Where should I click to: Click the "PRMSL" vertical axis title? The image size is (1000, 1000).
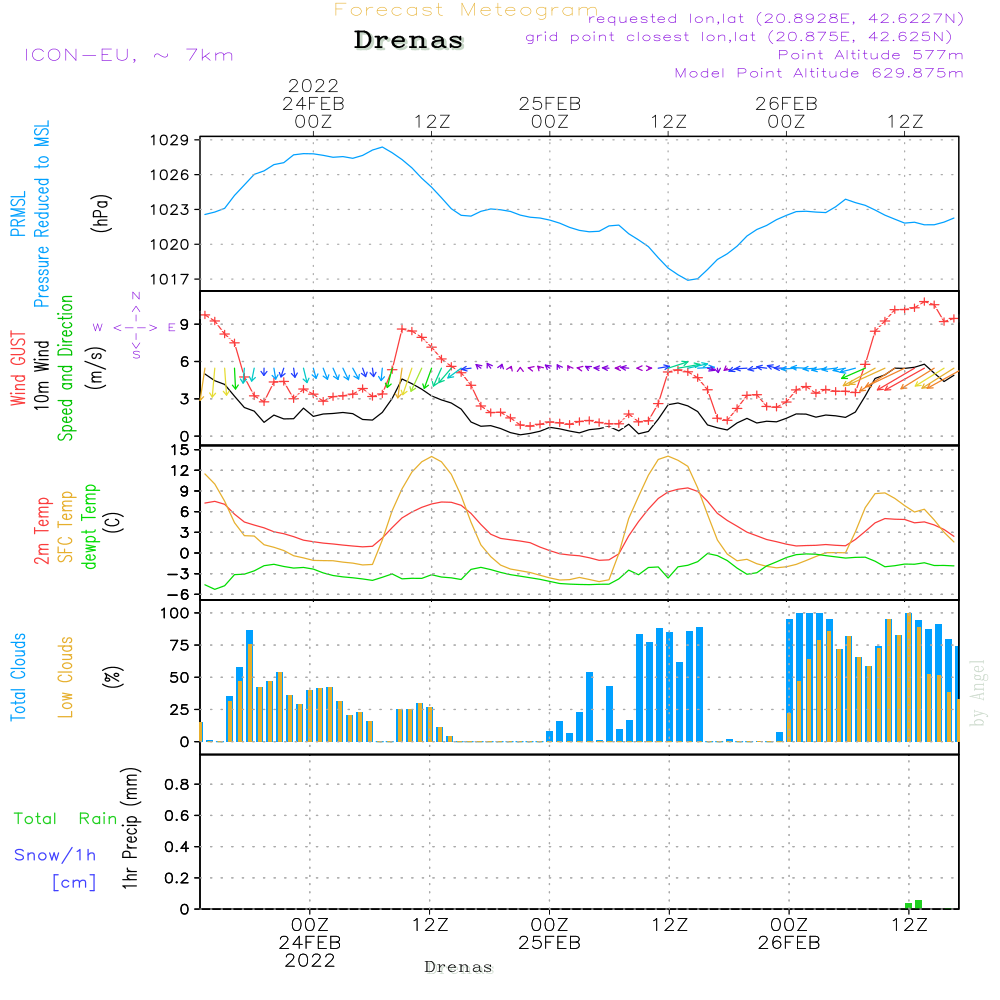pos(18,213)
